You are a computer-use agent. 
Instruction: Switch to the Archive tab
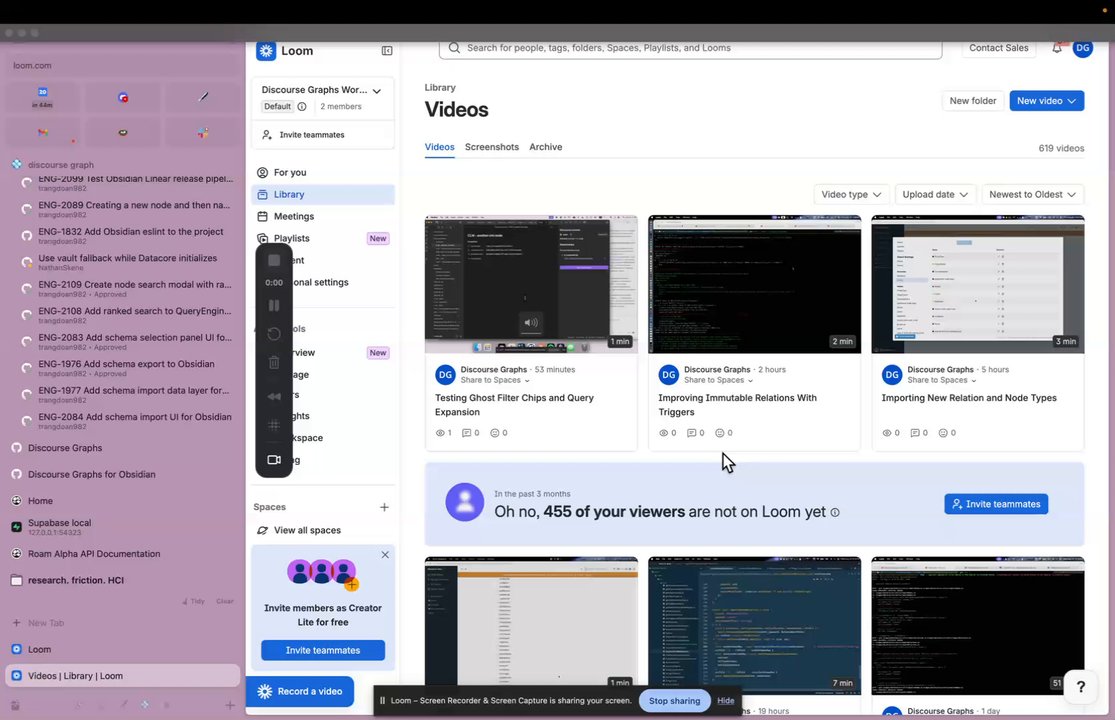(x=545, y=147)
